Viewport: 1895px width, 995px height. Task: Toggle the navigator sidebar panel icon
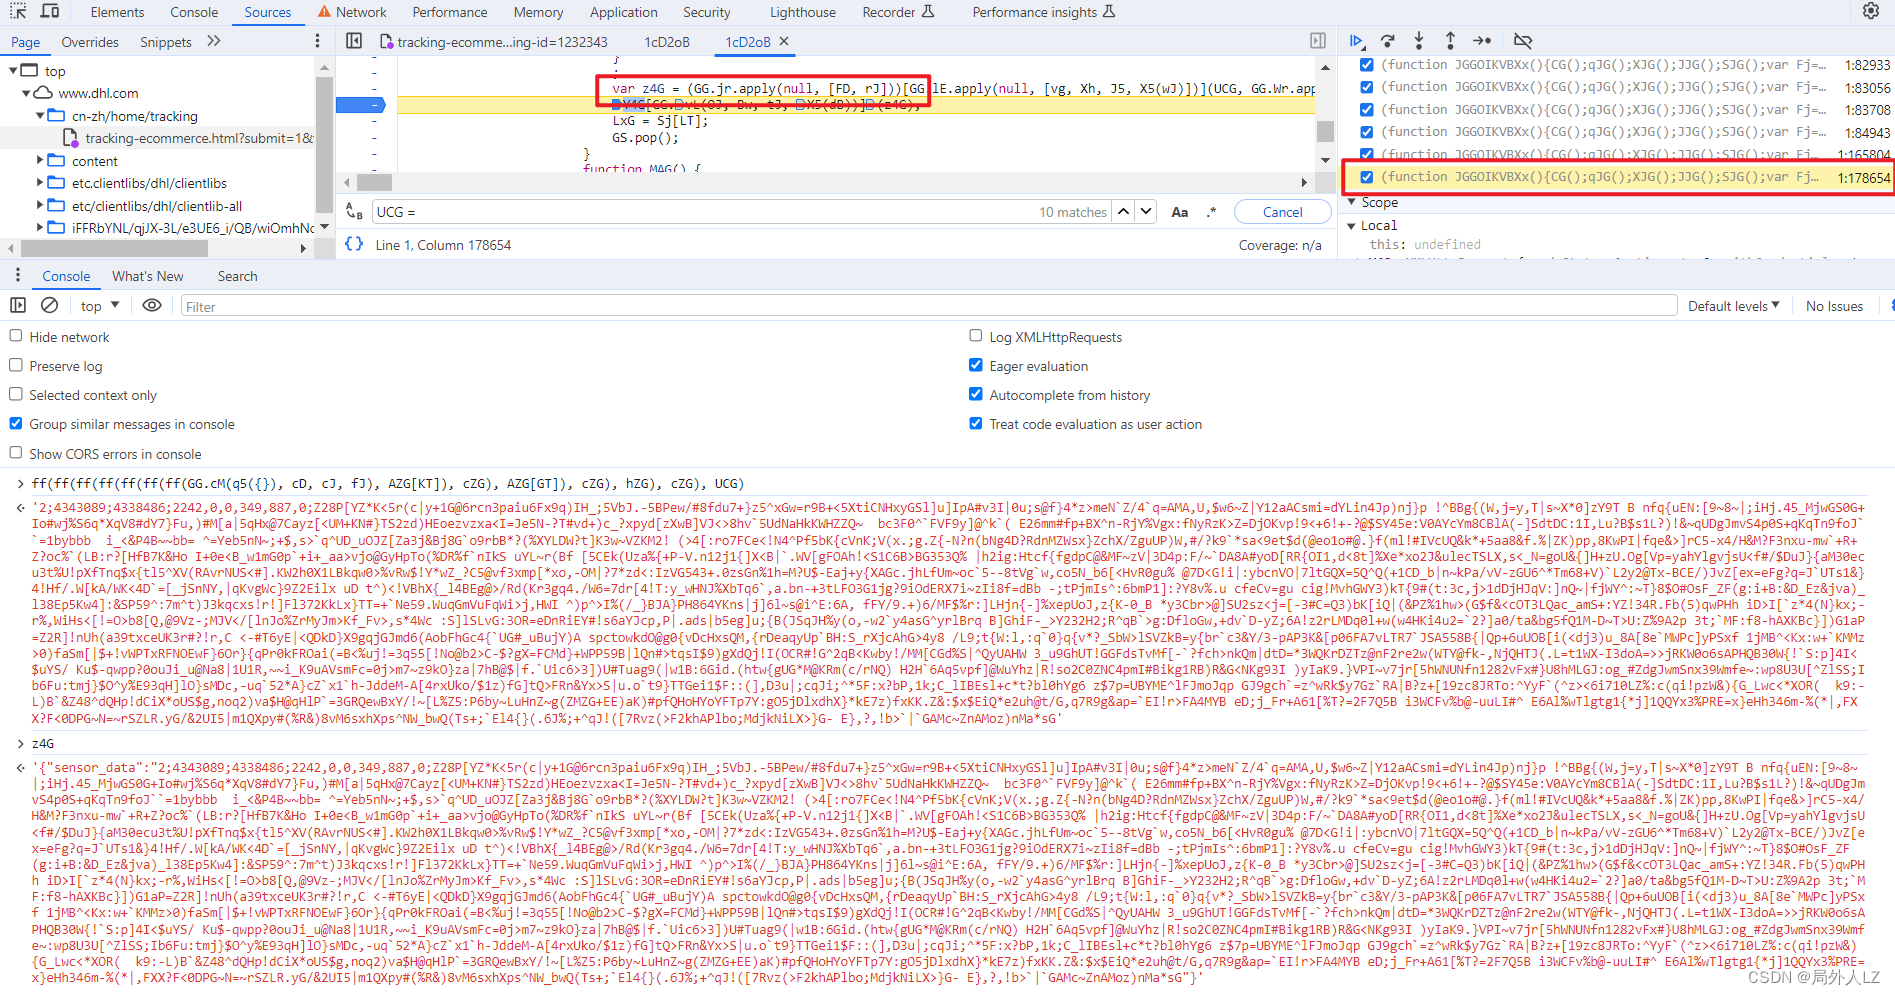[354, 41]
